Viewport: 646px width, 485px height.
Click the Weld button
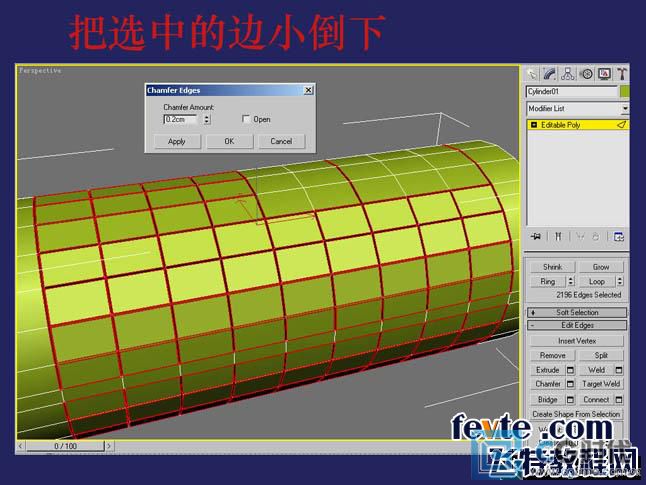[x=597, y=370]
